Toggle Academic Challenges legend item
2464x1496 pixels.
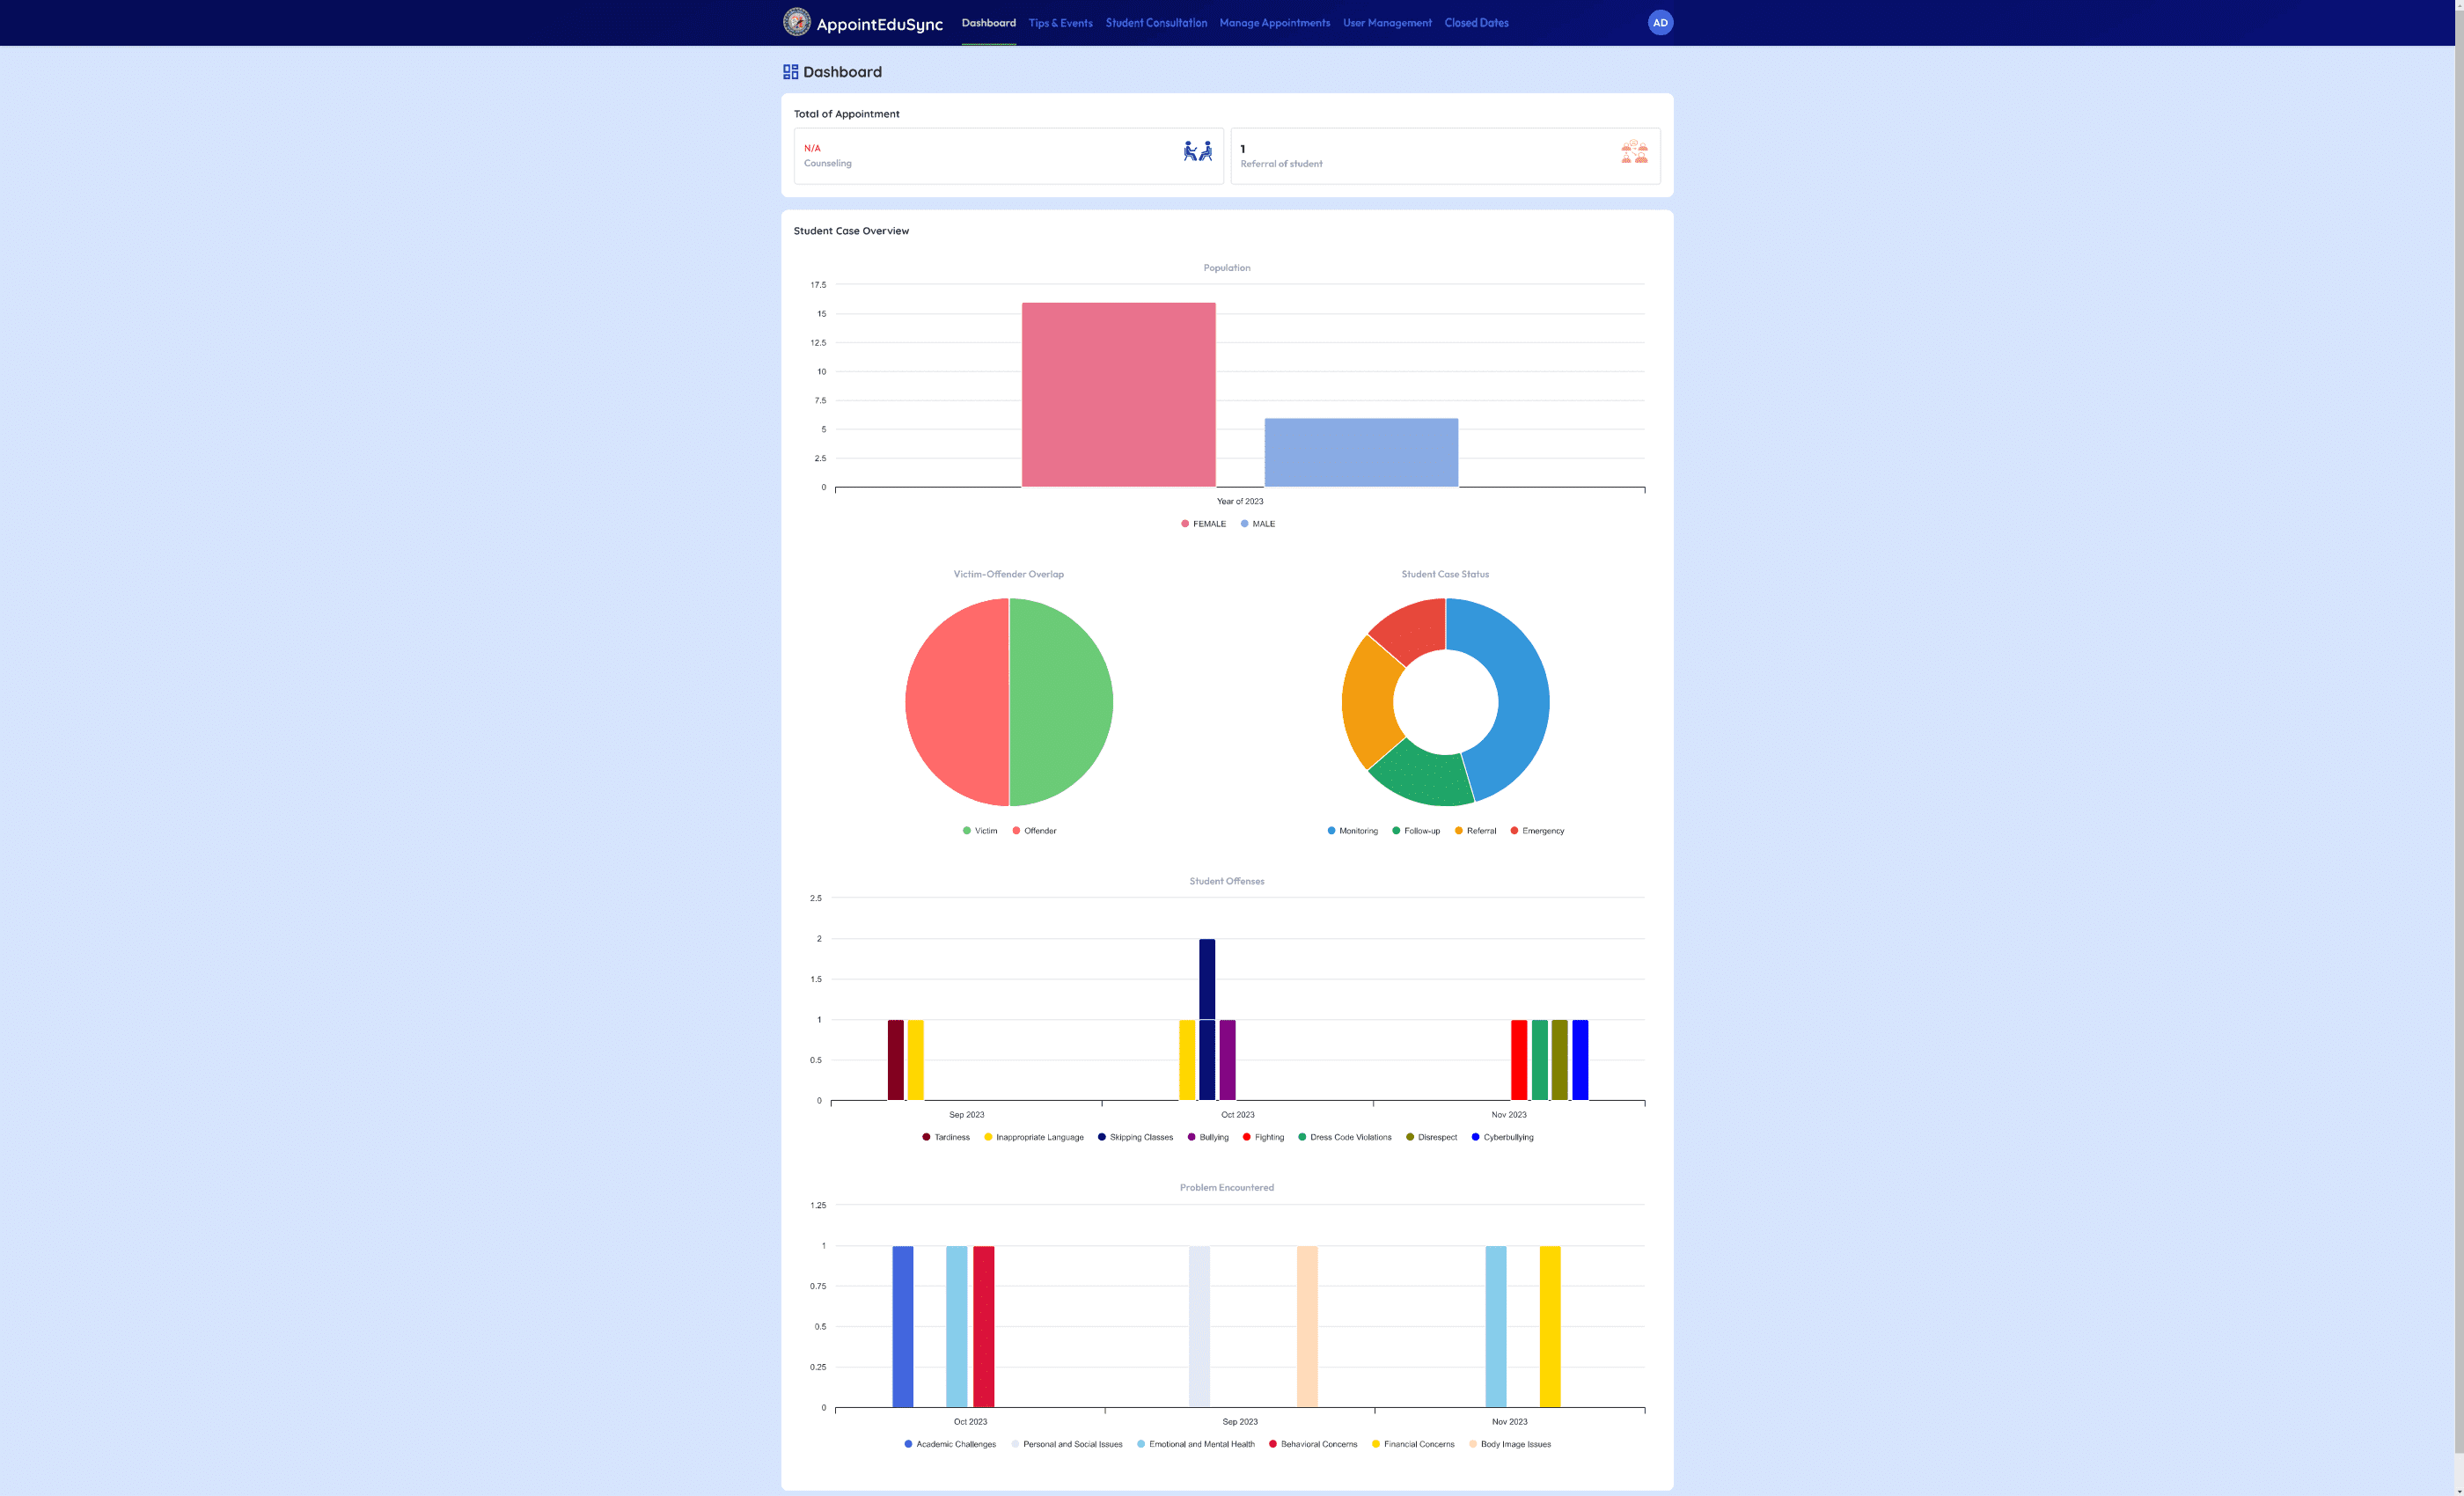[950, 1444]
